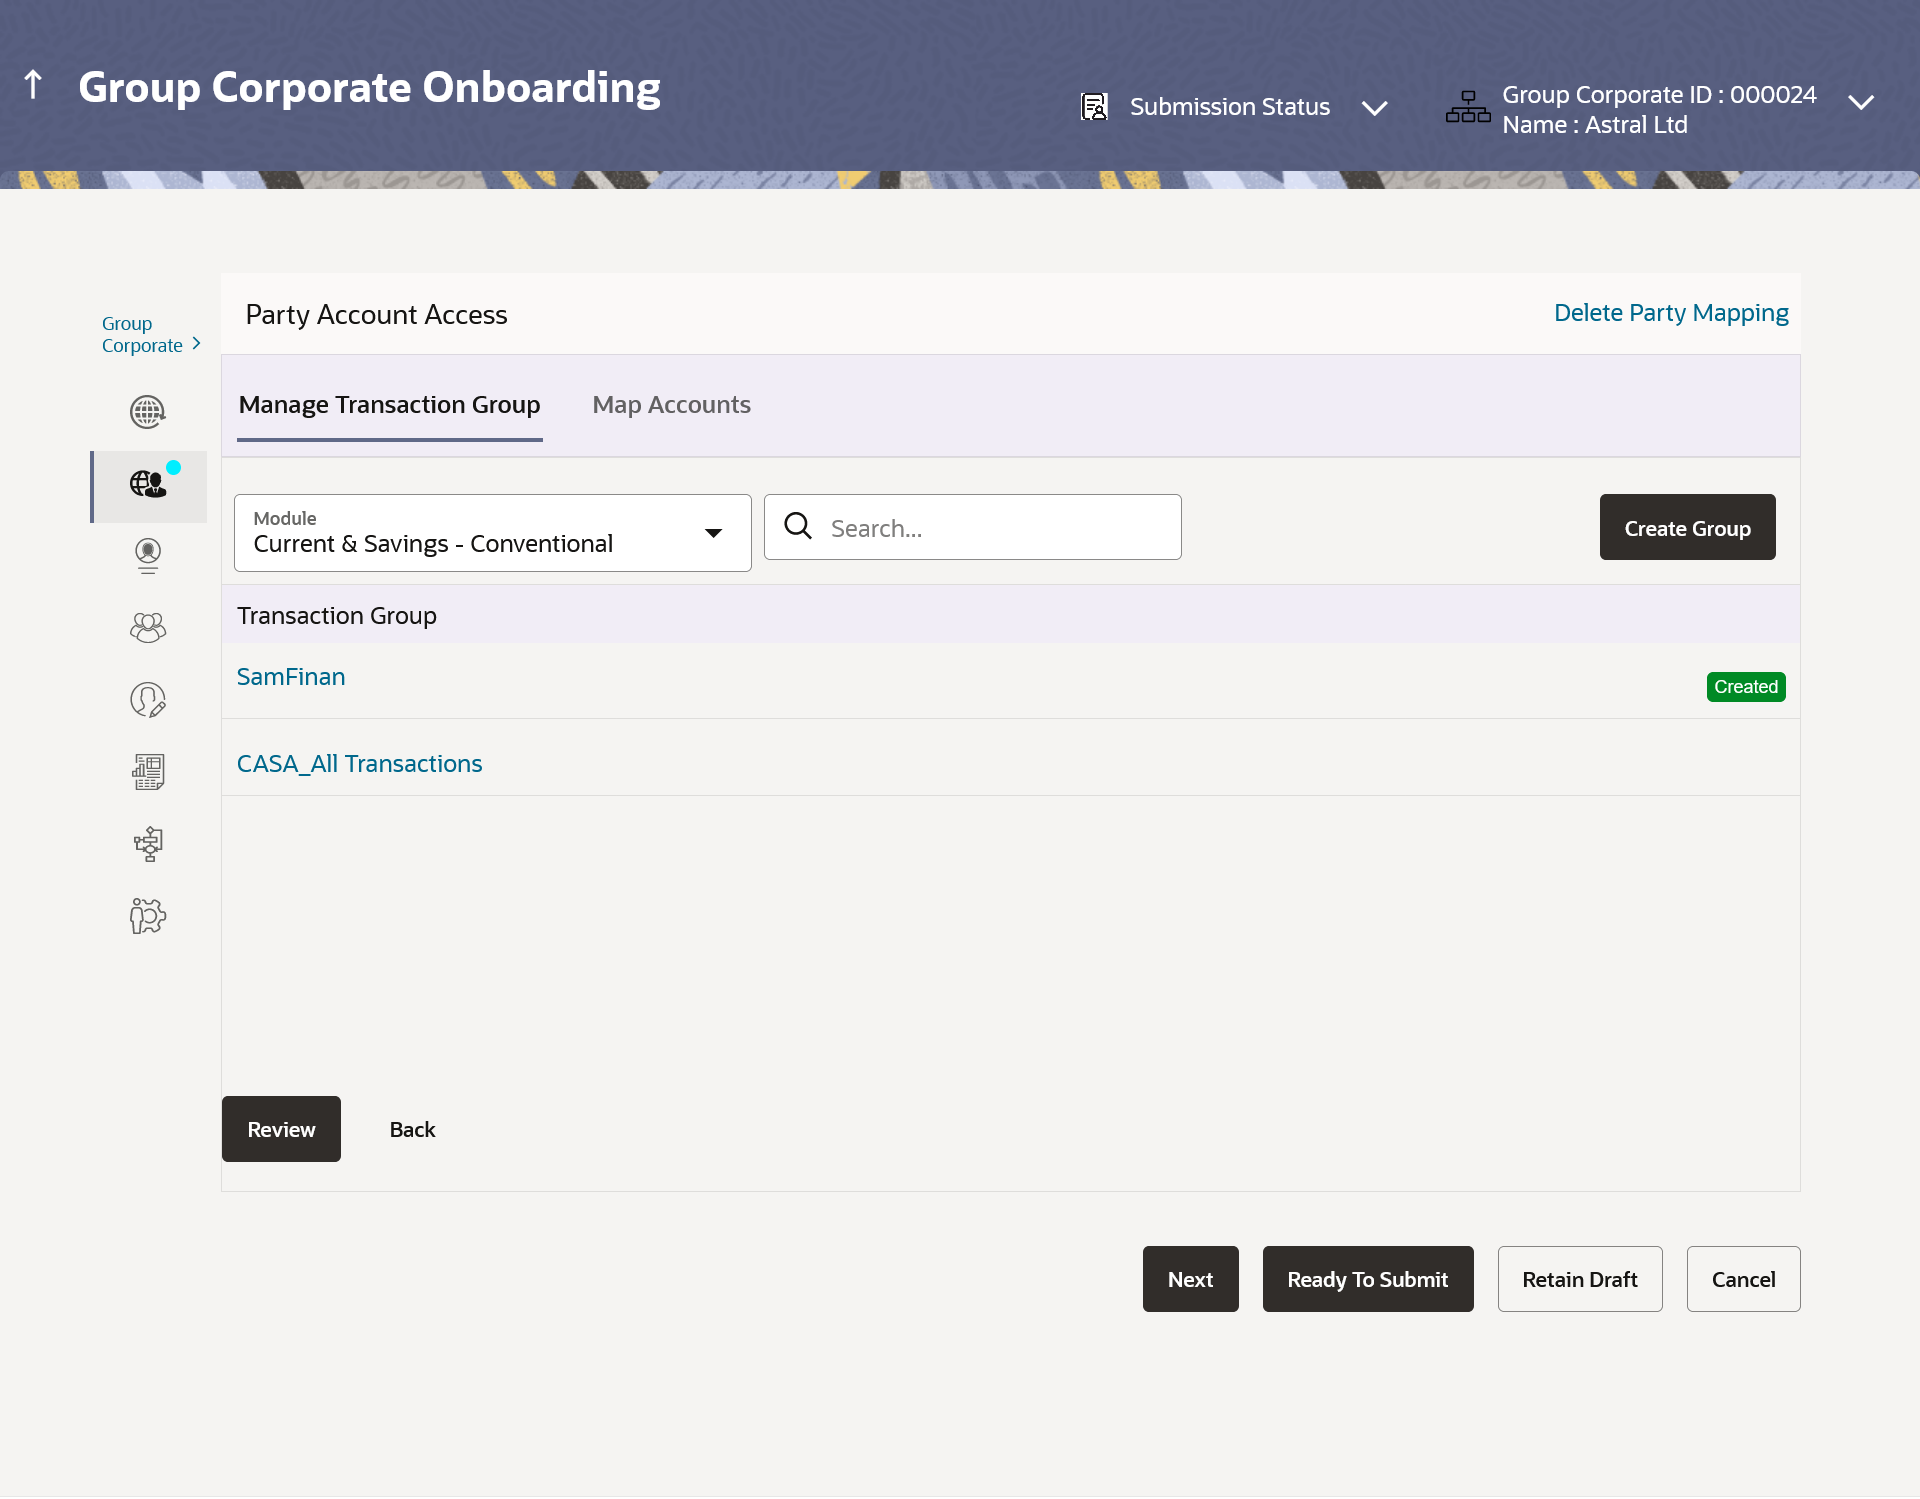Expand the Group Corporate sidebar arrow
The width and height of the screenshot is (1920, 1499).
(196, 343)
